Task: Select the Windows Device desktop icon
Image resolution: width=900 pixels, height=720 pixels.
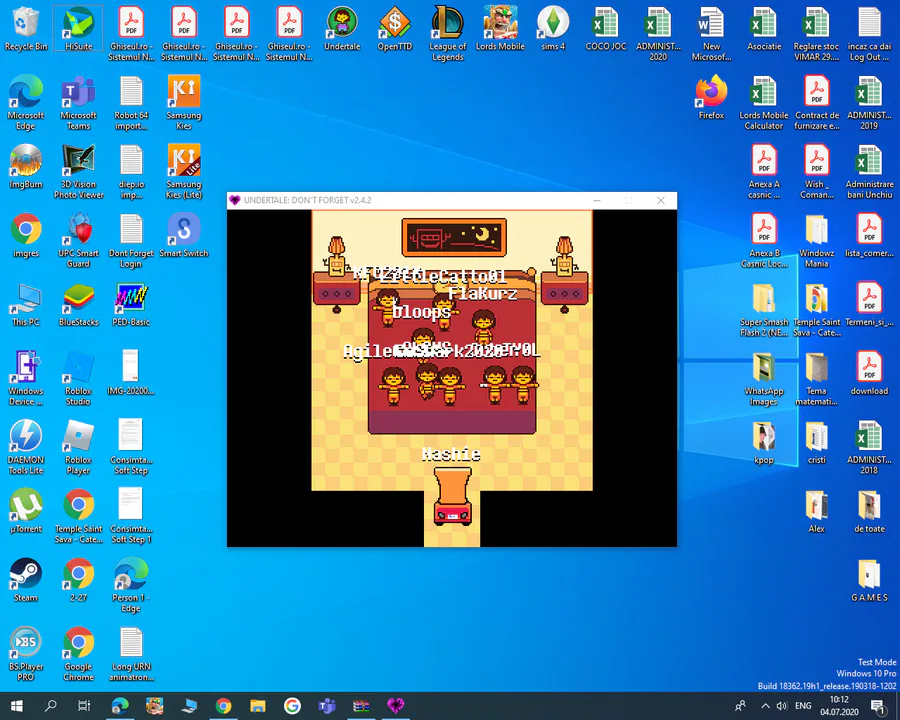Action: 25,378
